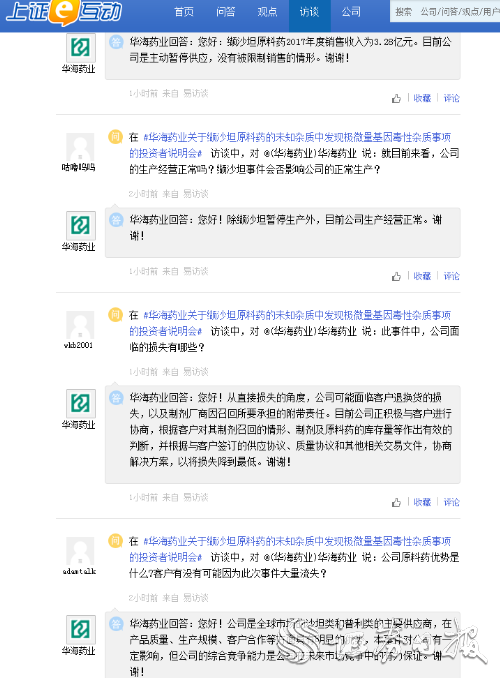Click the 上证e互动 site logo
Image resolution: width=500 pixels, height=678 pixels.
click(64, 13)
